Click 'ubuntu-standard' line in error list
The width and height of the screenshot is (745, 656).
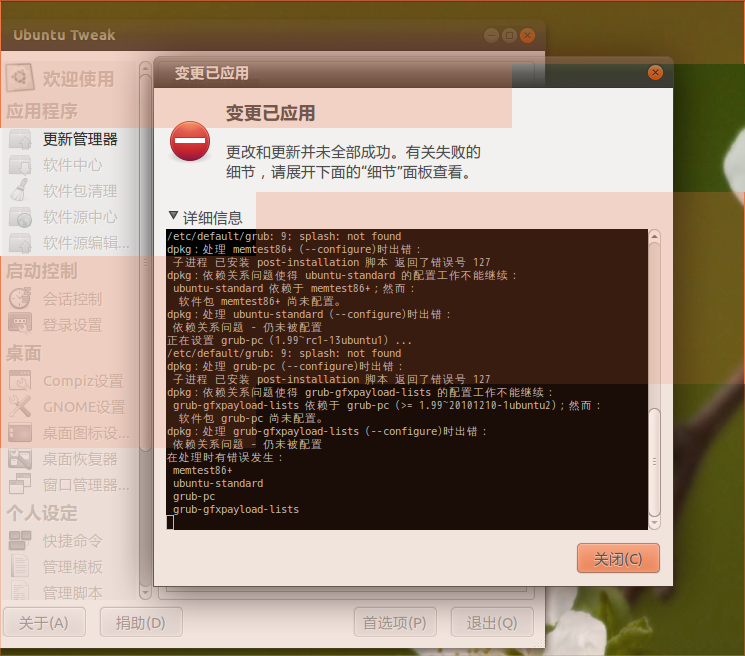coord(218,483)
